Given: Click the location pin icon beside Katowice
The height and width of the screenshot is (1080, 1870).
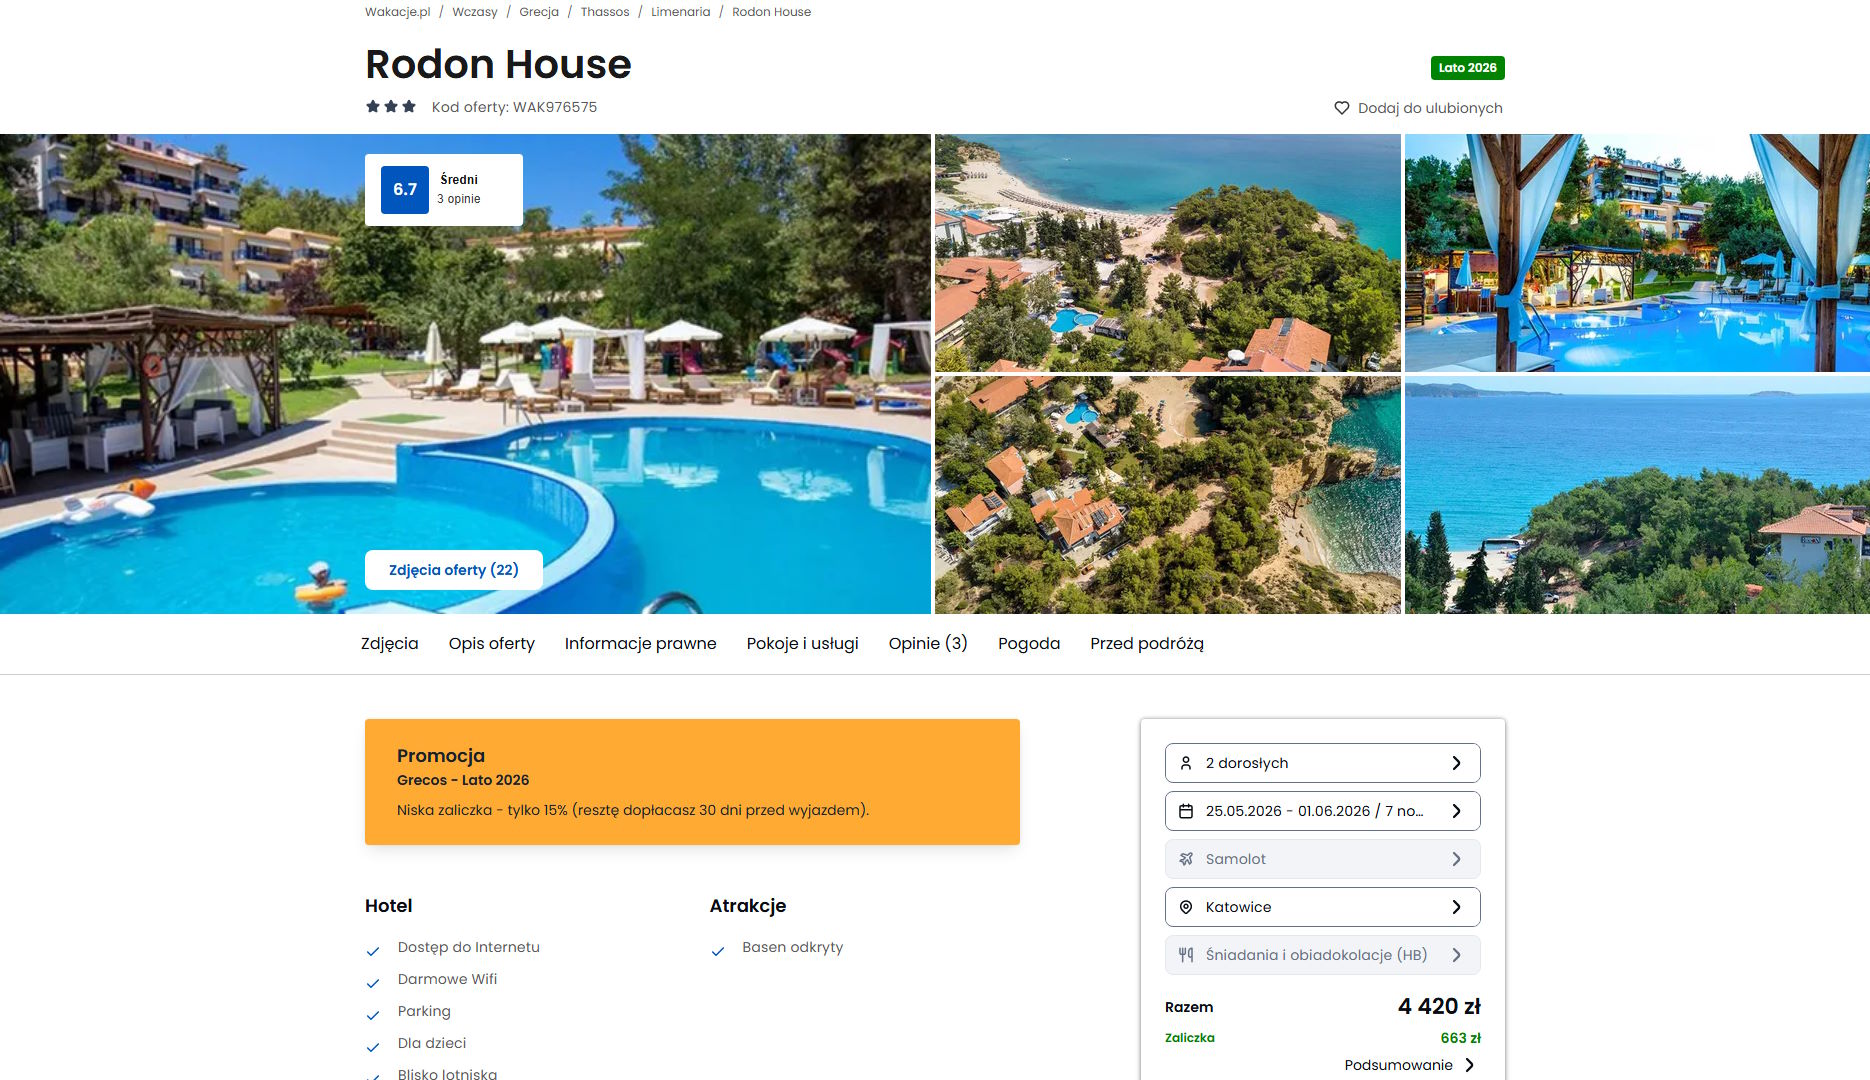Looking at the screenshot, I should click(1186, 907).
